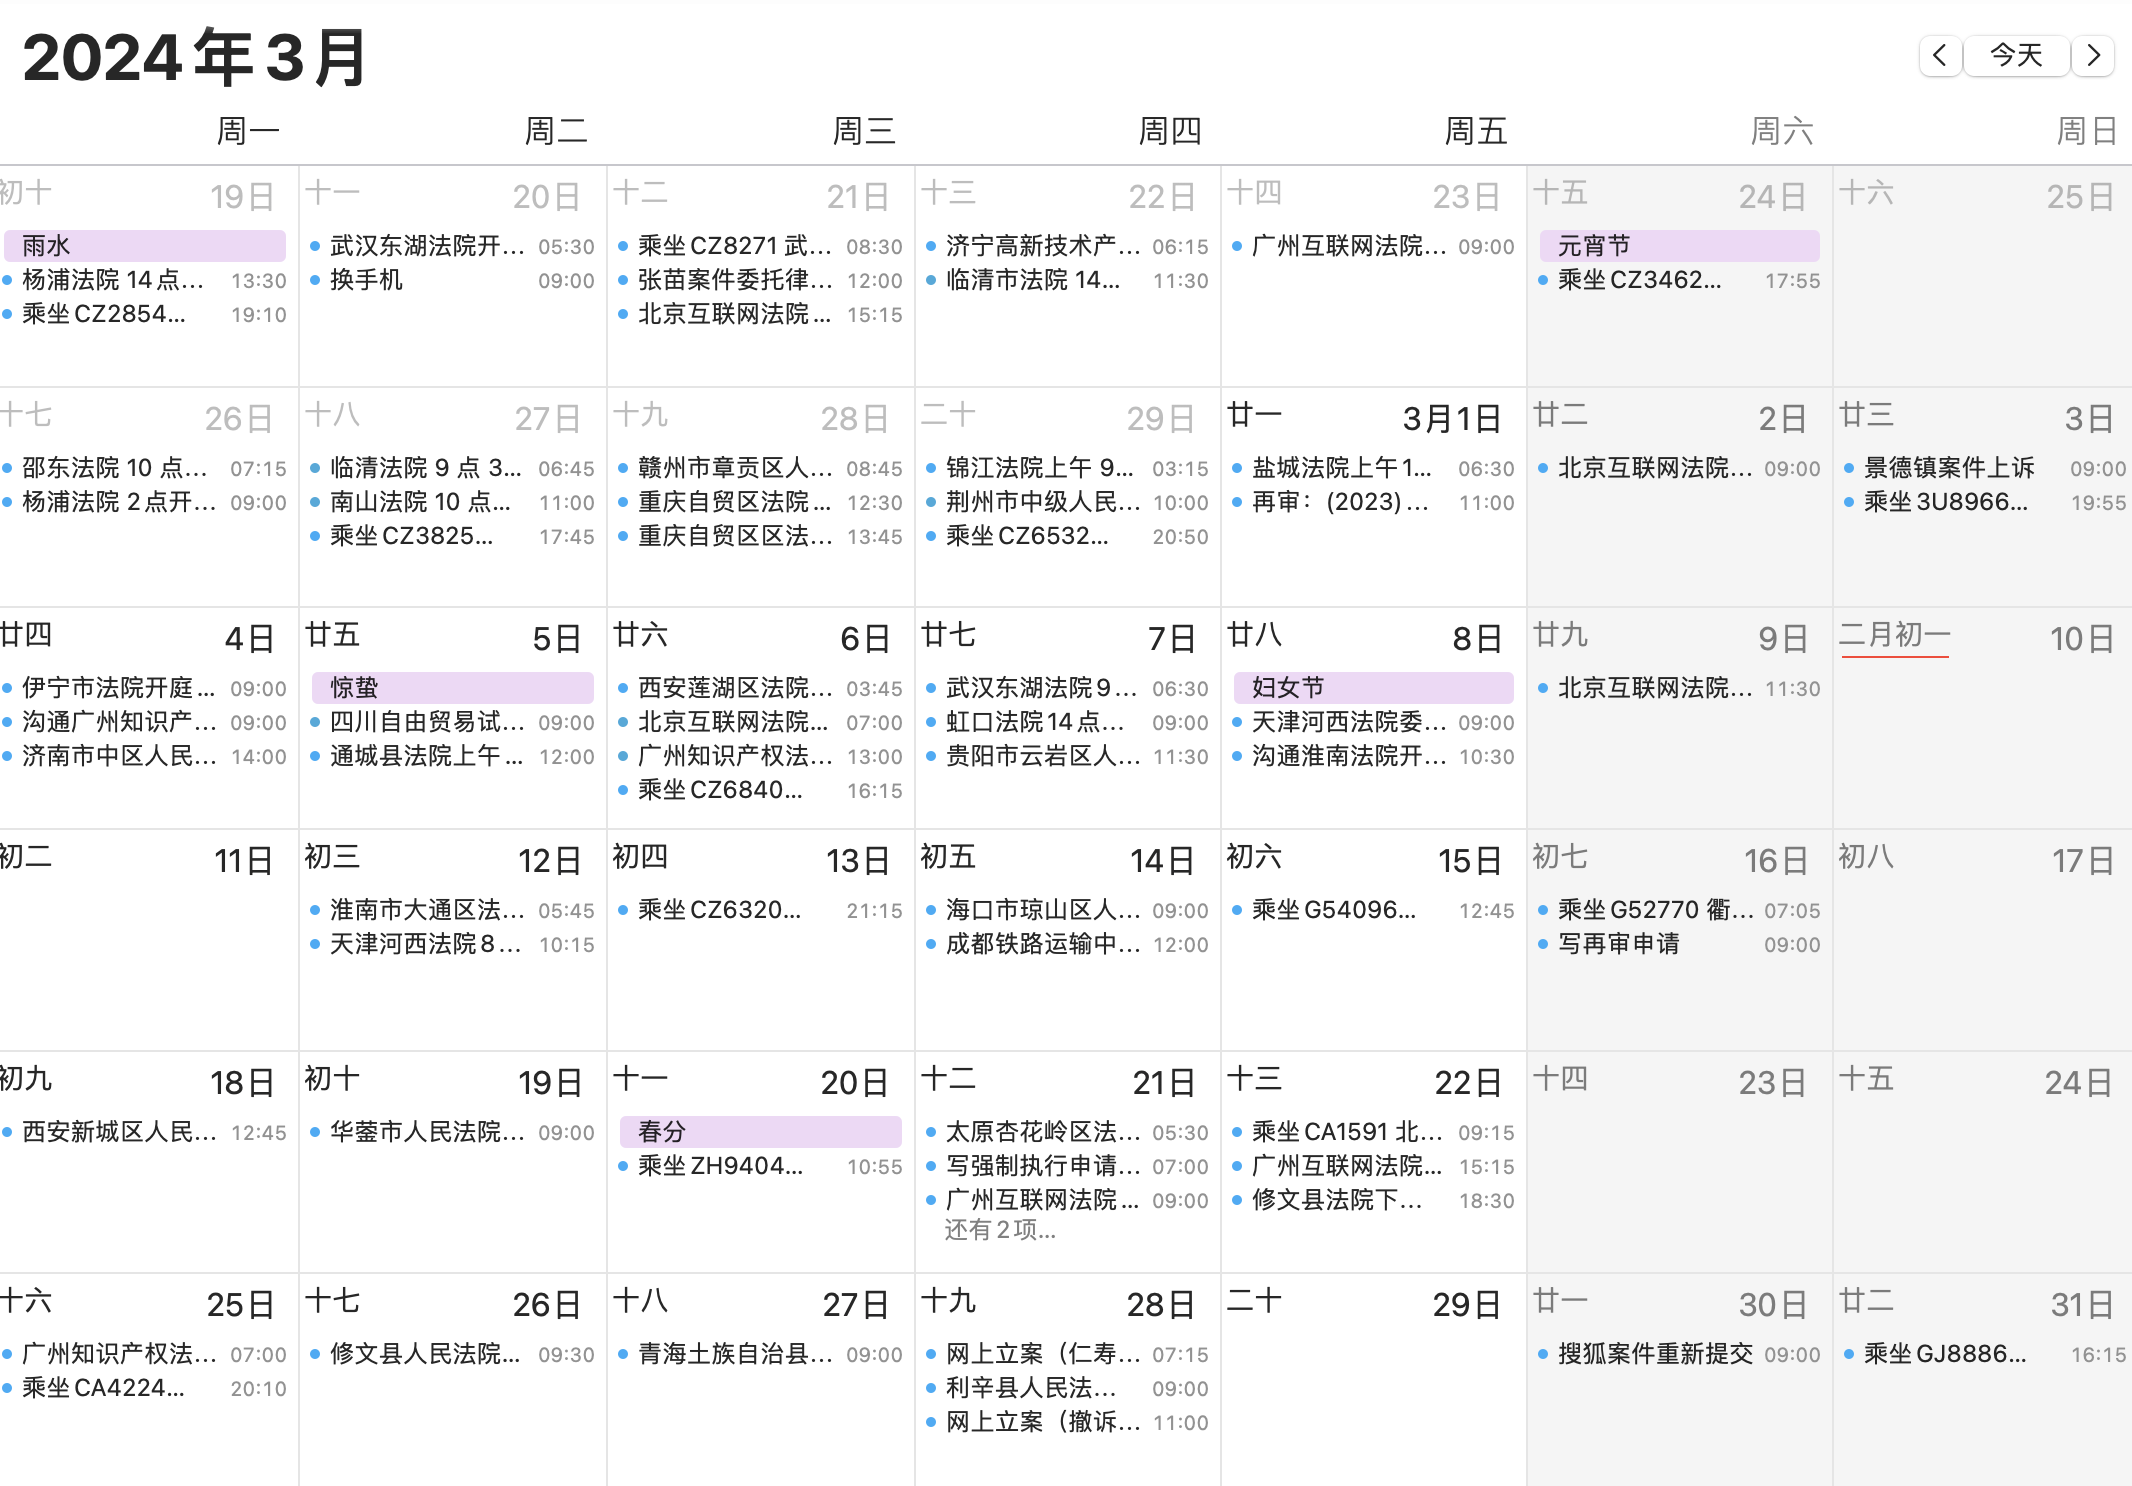Open 雨水 solar term event
Screen dimensions: 2132x1486
click(145, 246)
